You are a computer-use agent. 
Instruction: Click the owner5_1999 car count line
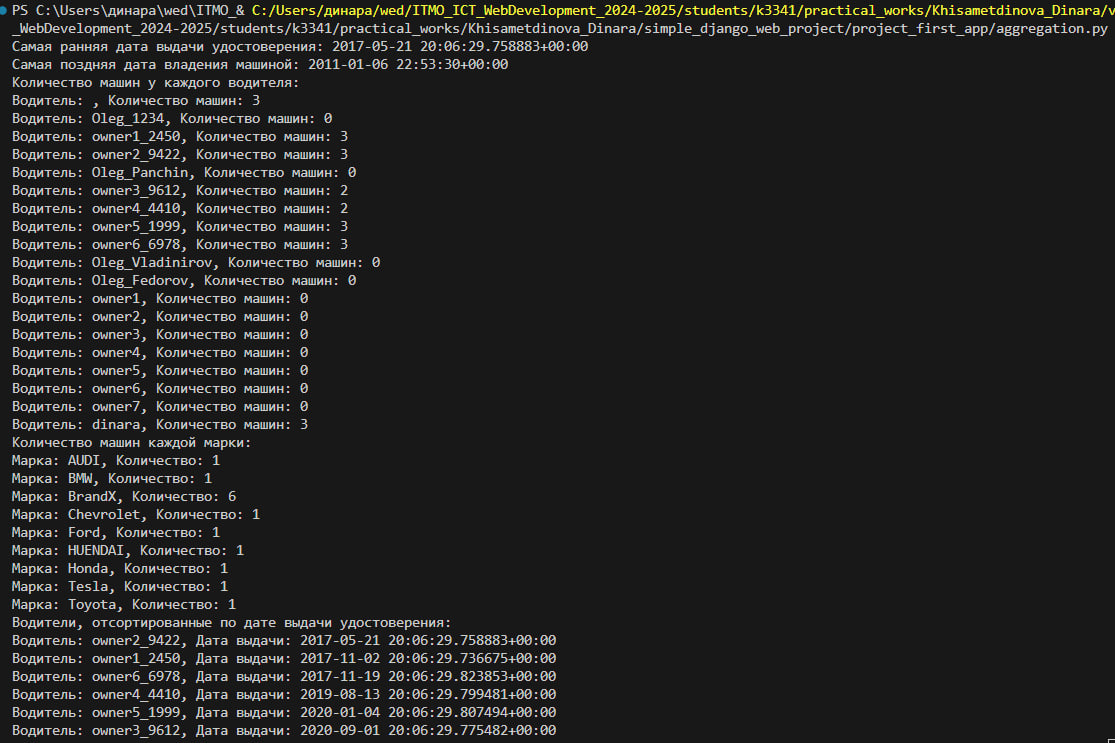pyautogui.click(x=180, y=227)
